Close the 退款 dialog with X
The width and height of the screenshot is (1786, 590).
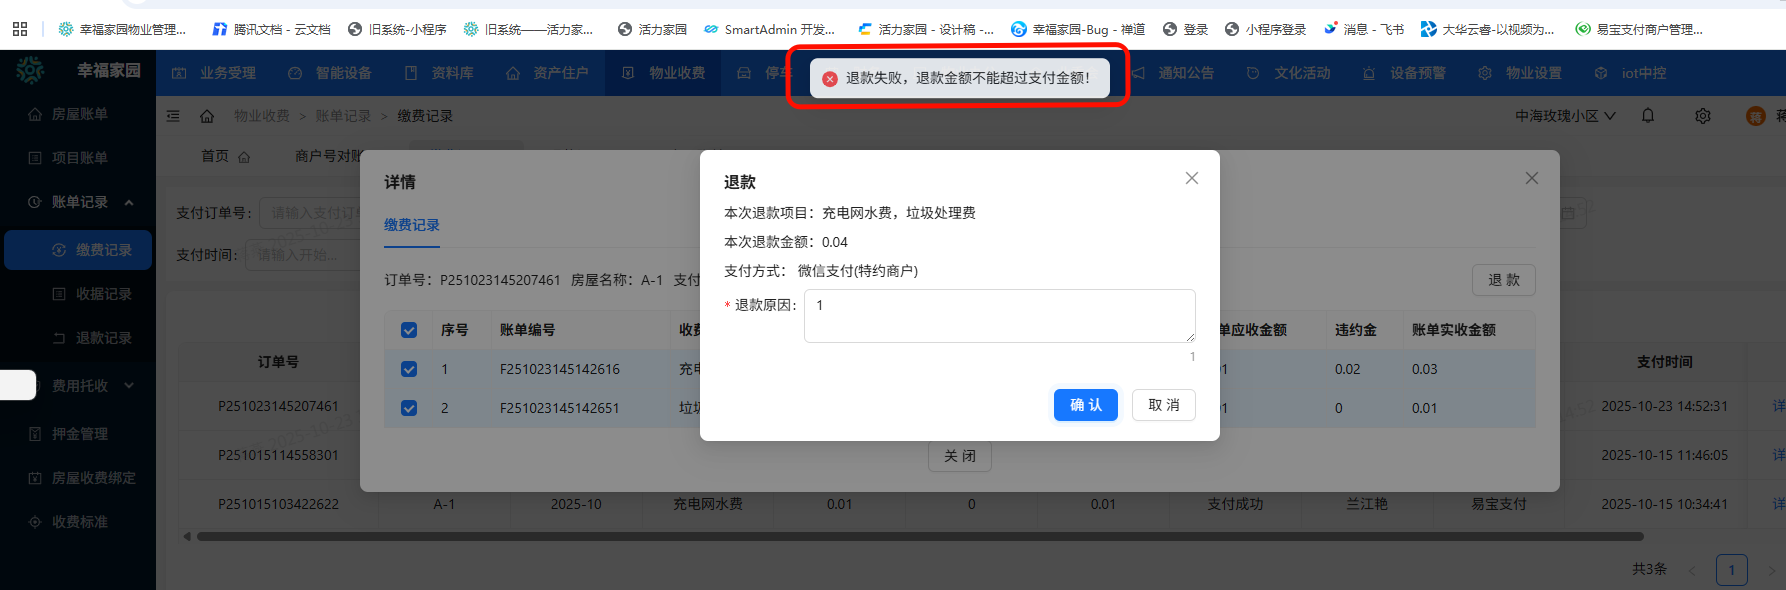1191,178
